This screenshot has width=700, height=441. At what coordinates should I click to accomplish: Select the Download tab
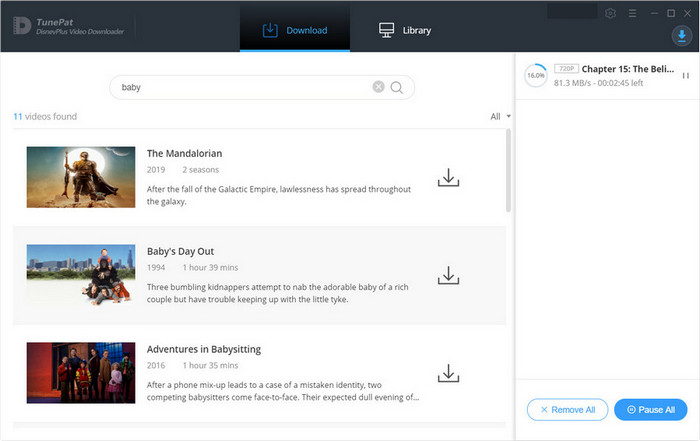[295, 30]
